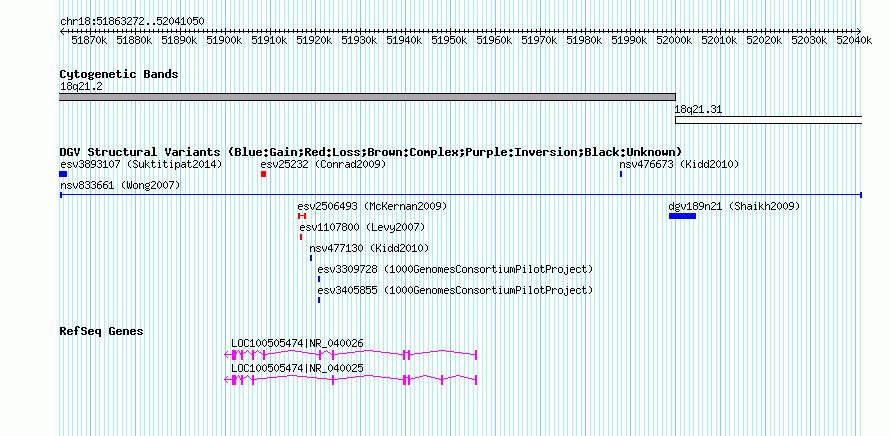Click the 51940k ruler tick label
The image size is (890, 436).
click(404, 40)
